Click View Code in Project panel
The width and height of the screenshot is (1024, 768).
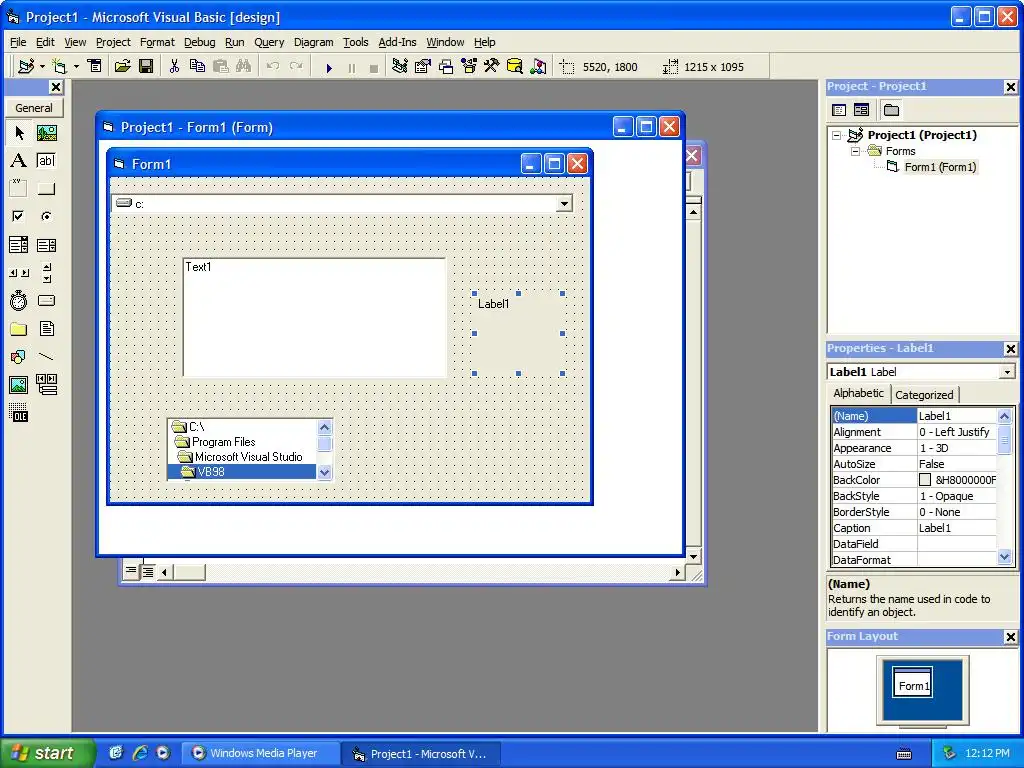coord(839,110)
